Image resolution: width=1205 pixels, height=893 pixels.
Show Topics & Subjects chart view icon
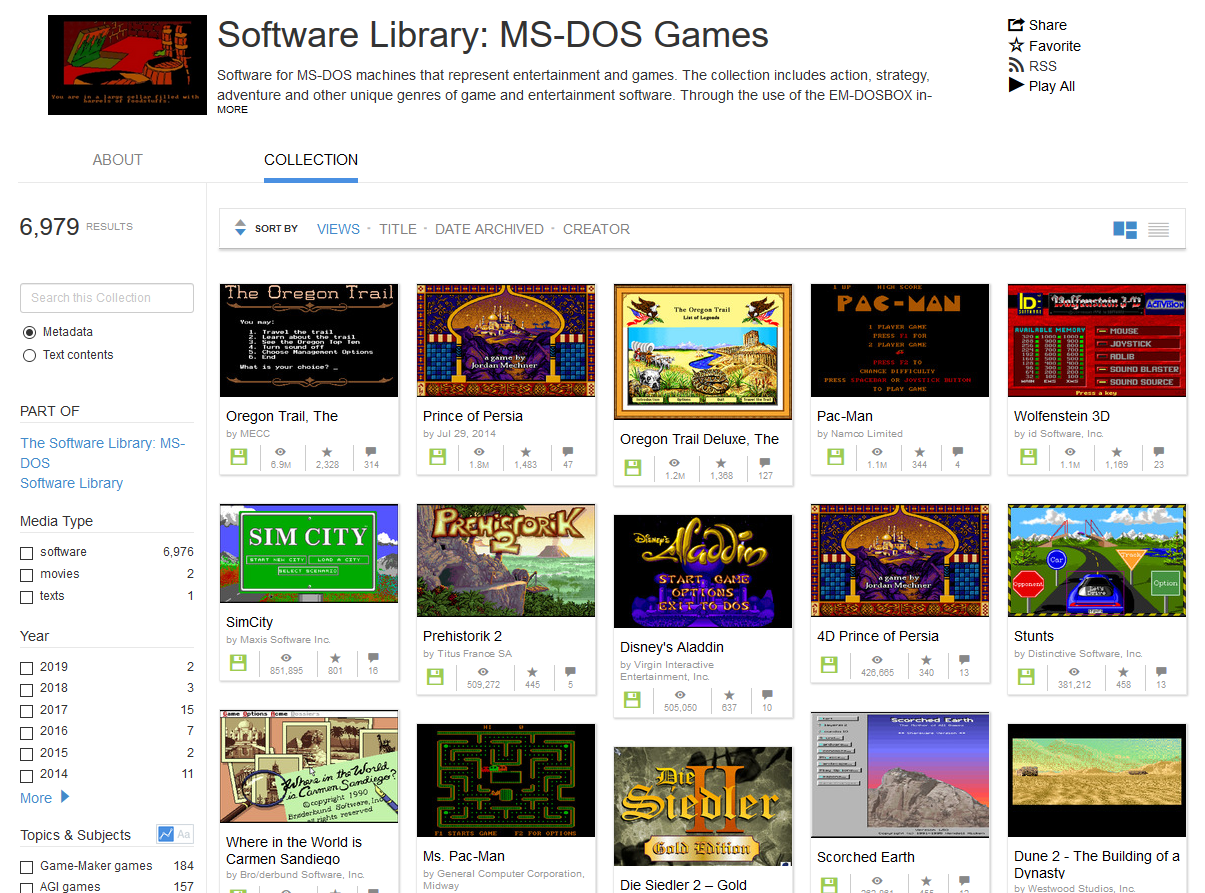[166, 835]
